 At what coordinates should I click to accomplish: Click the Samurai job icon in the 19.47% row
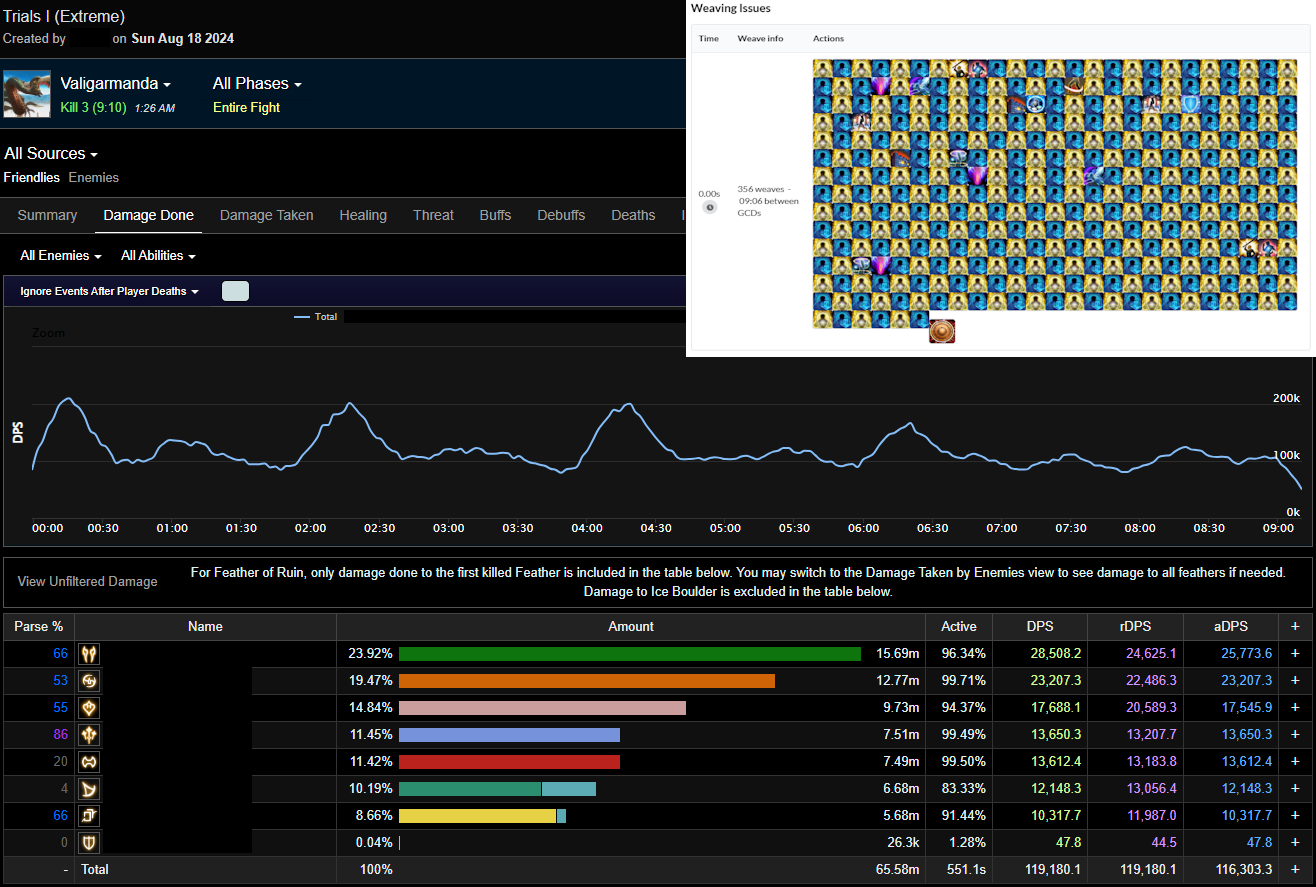(89, 681)
